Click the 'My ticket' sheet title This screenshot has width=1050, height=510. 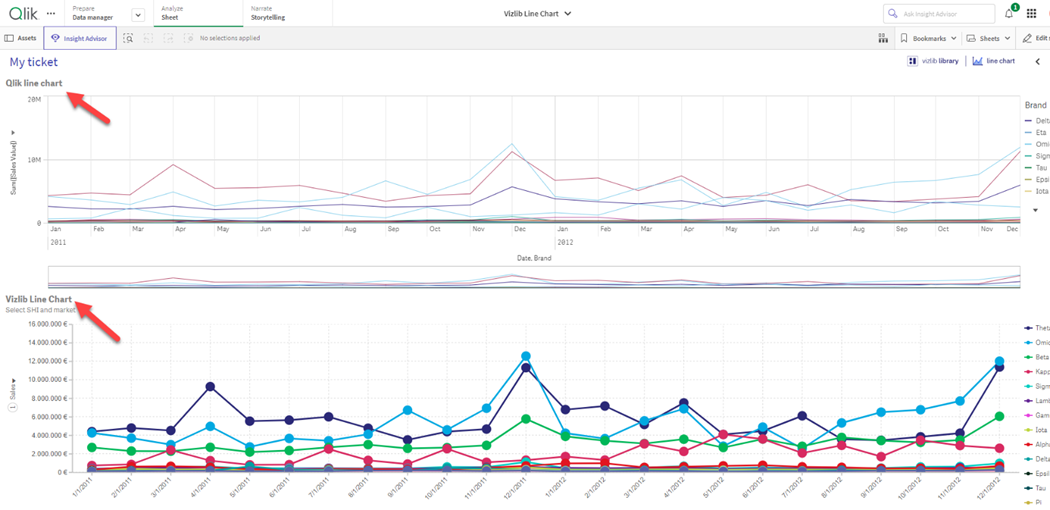coord(33,62)
